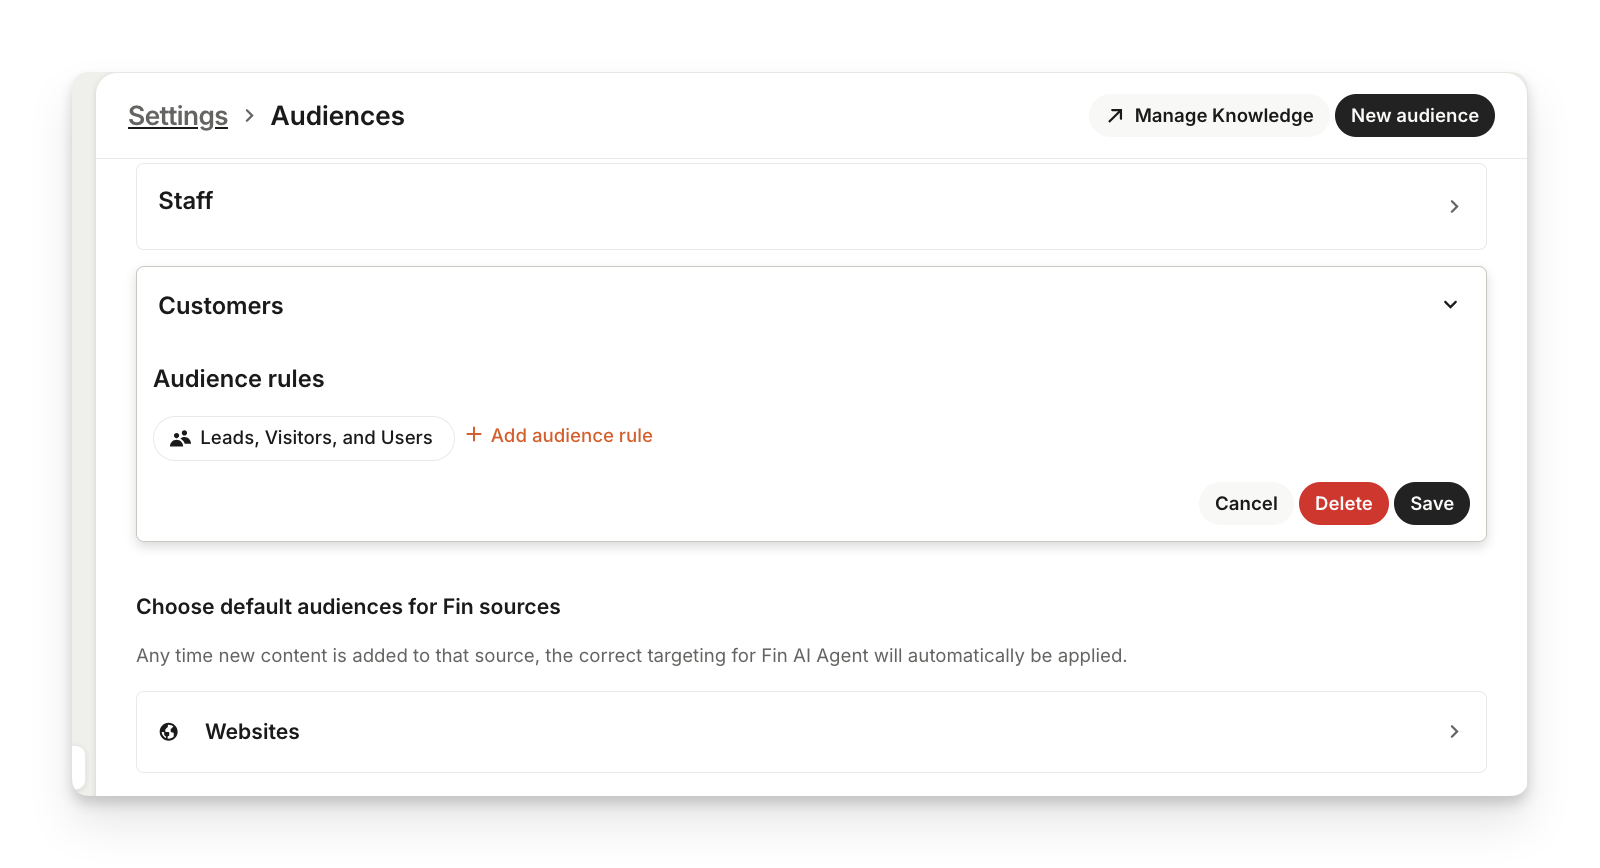Click the globe icon in the Websites row

[x=169, y=732]
